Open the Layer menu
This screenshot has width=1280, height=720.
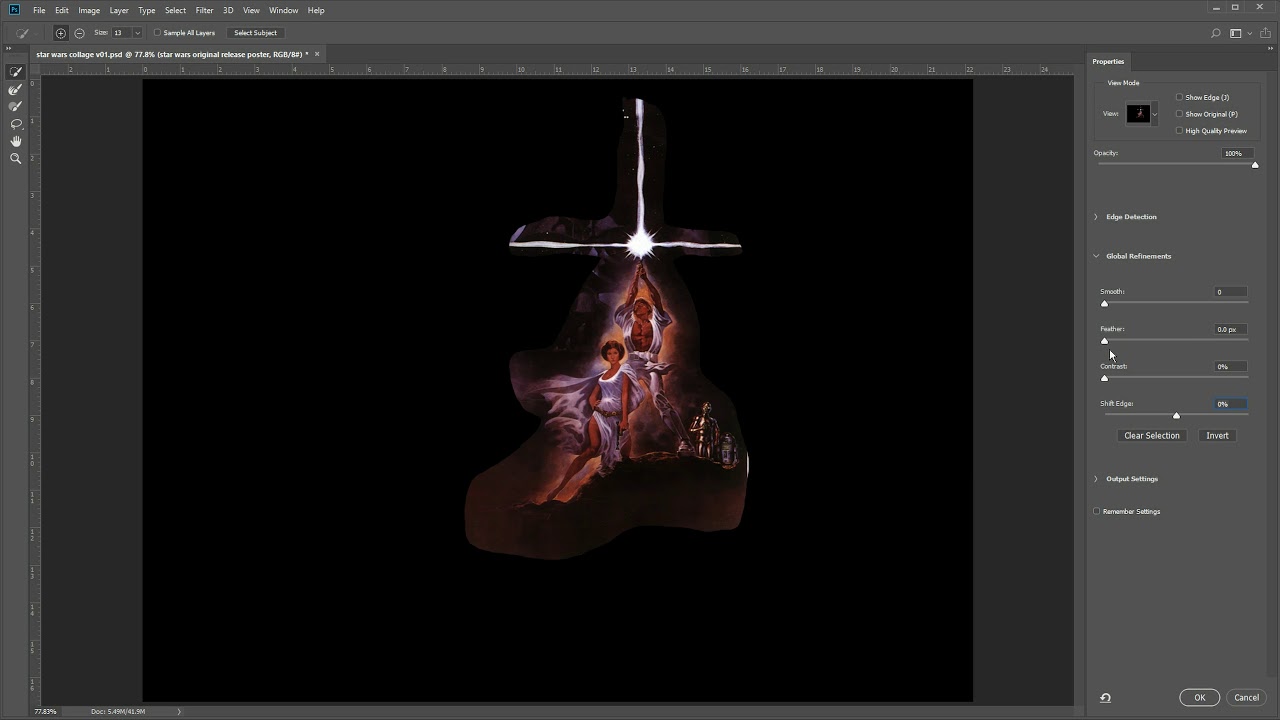click(x=119, y=10)
